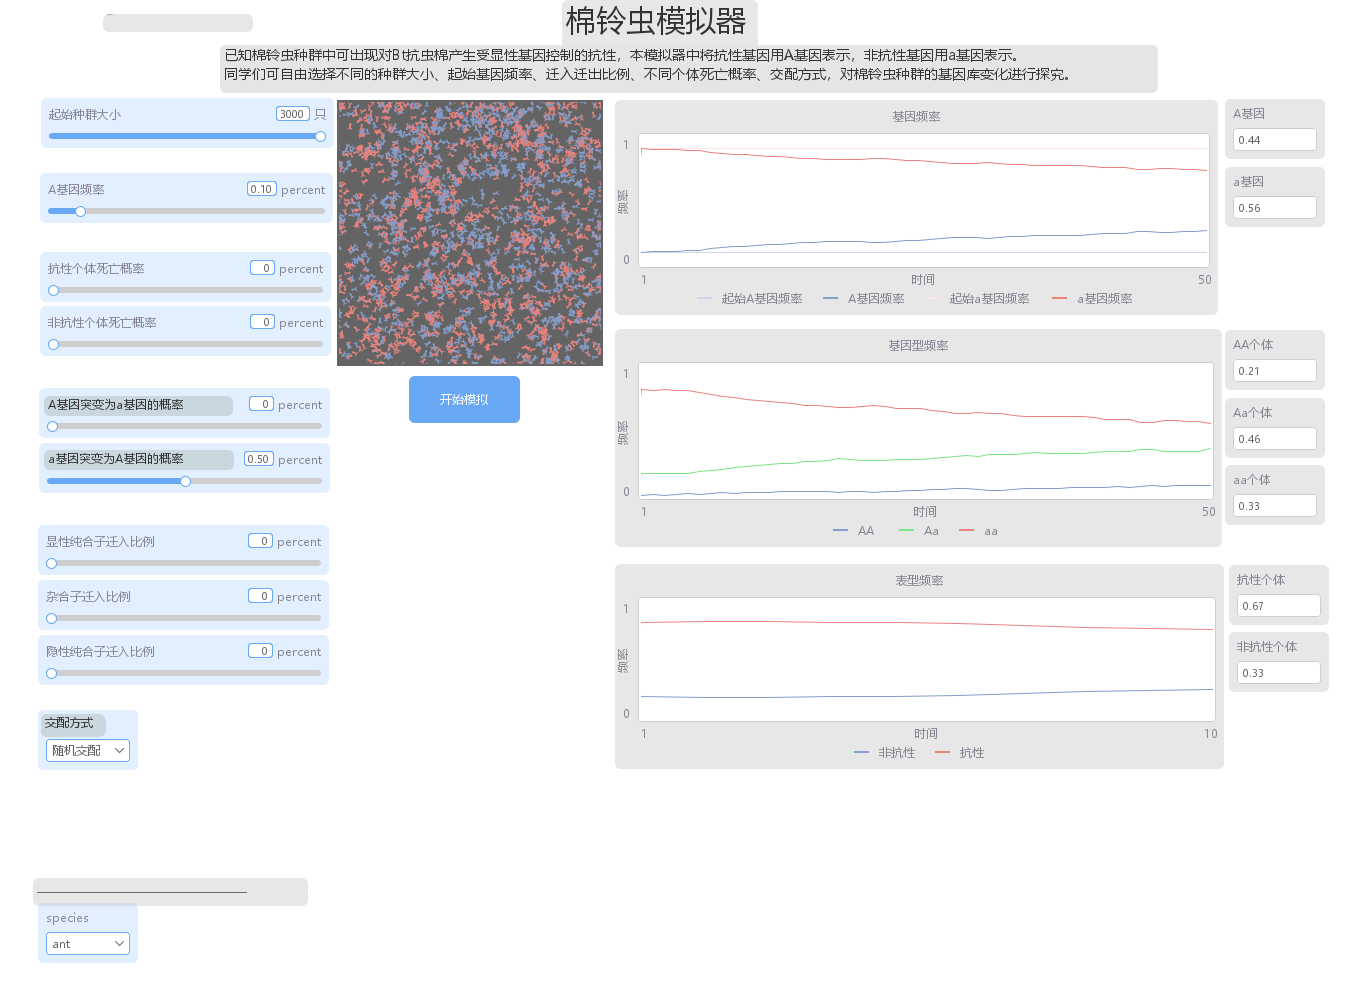Expand the species dropdown set to ant
The width and height of the screenshot is (1349, 983).
pos(88,944)
